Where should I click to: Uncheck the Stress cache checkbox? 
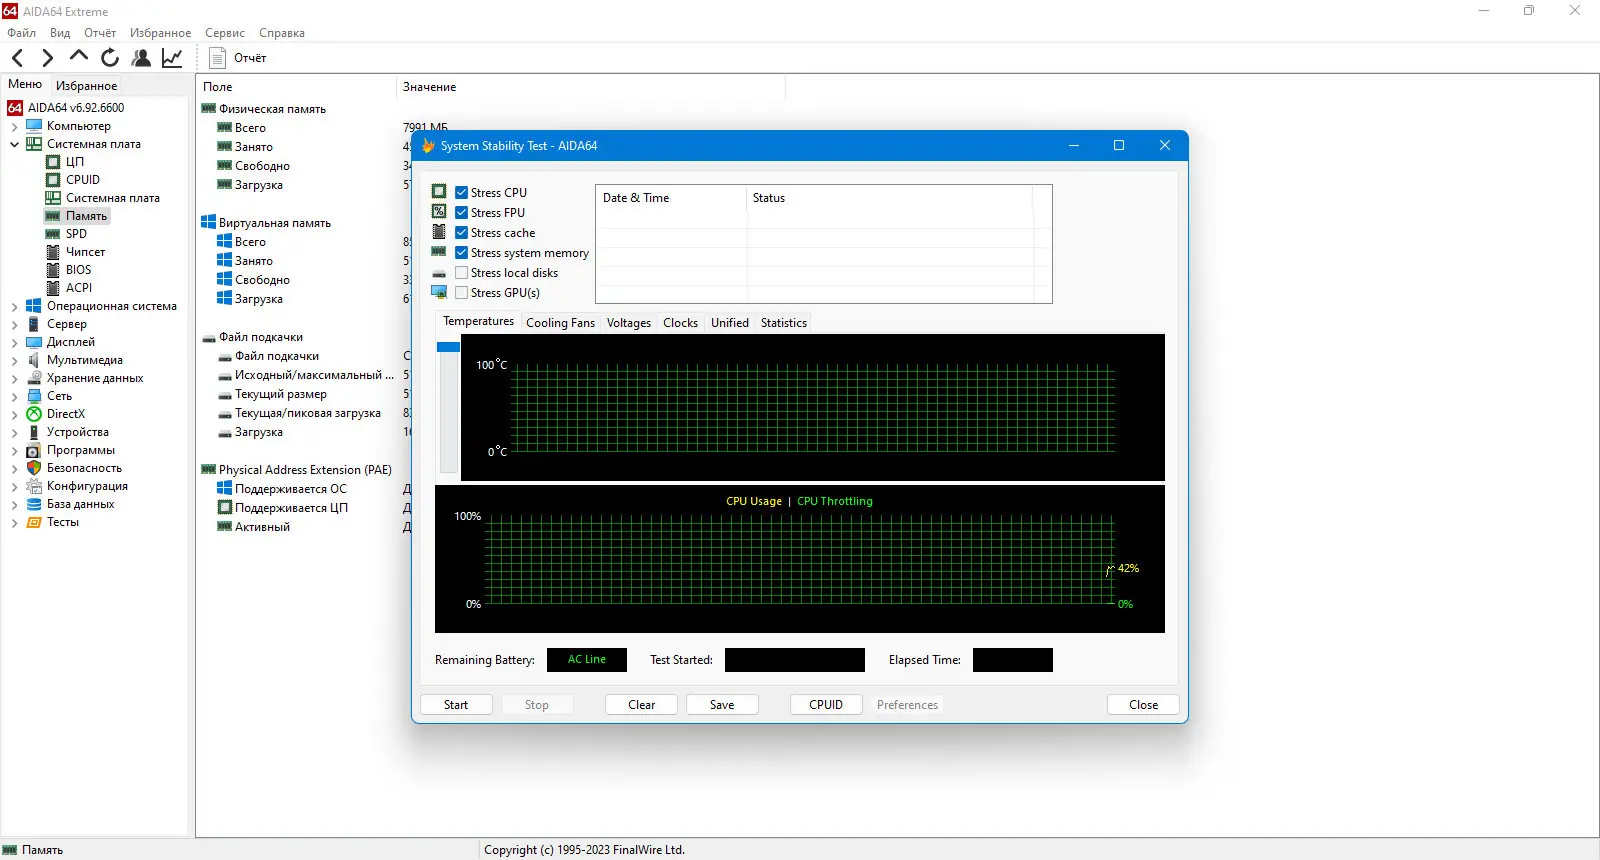click(461, 233)
